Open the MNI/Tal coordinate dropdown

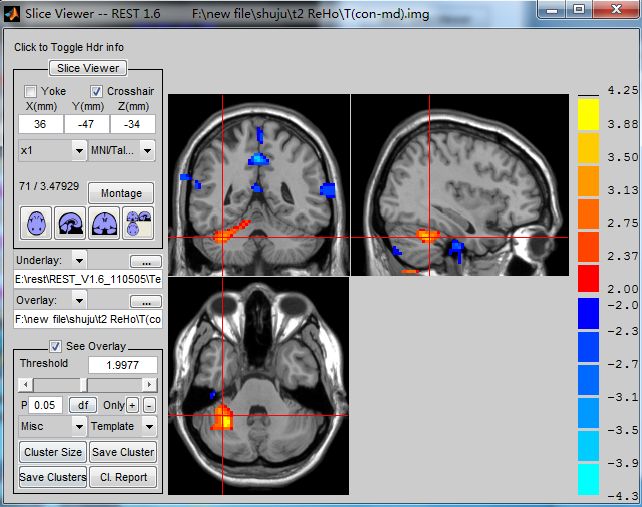pos(122,151)
